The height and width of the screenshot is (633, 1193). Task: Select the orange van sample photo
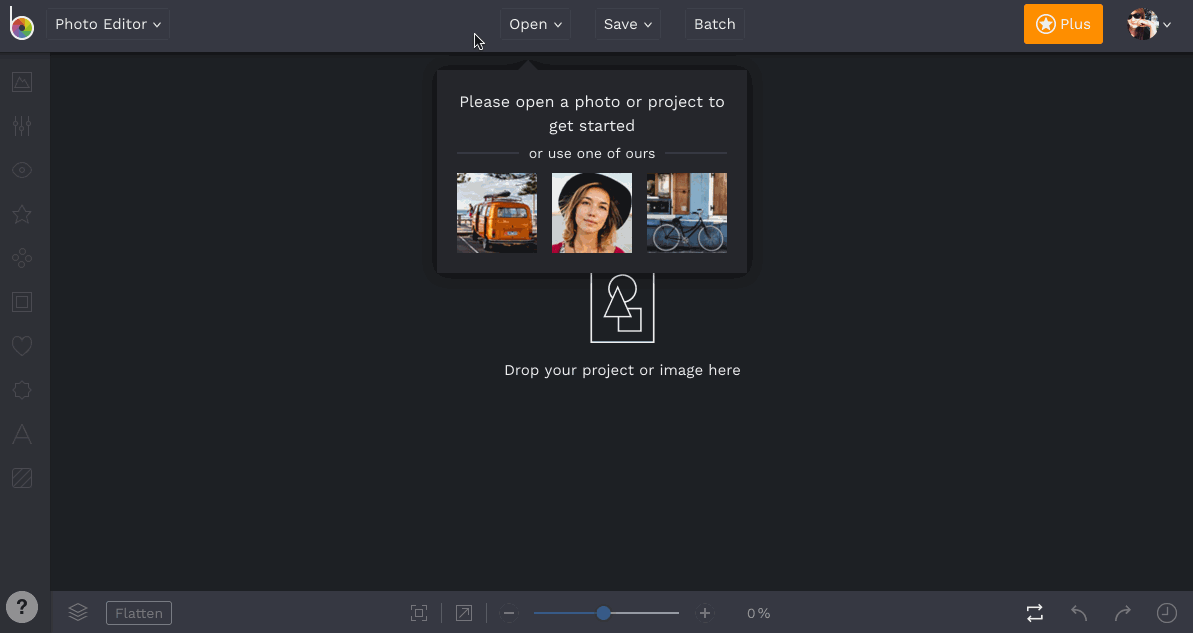coord(497,213)
